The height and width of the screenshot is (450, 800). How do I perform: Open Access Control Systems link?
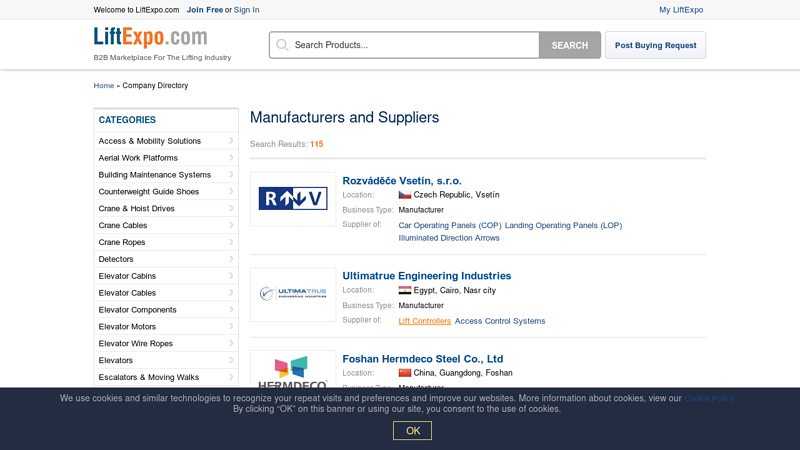pos(500,321)
